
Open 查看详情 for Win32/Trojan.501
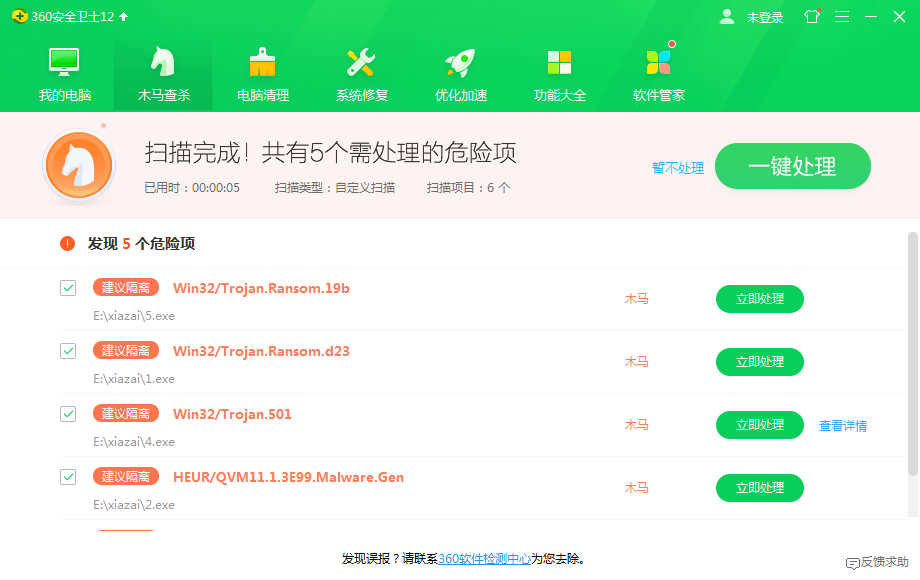coord(843,426)
